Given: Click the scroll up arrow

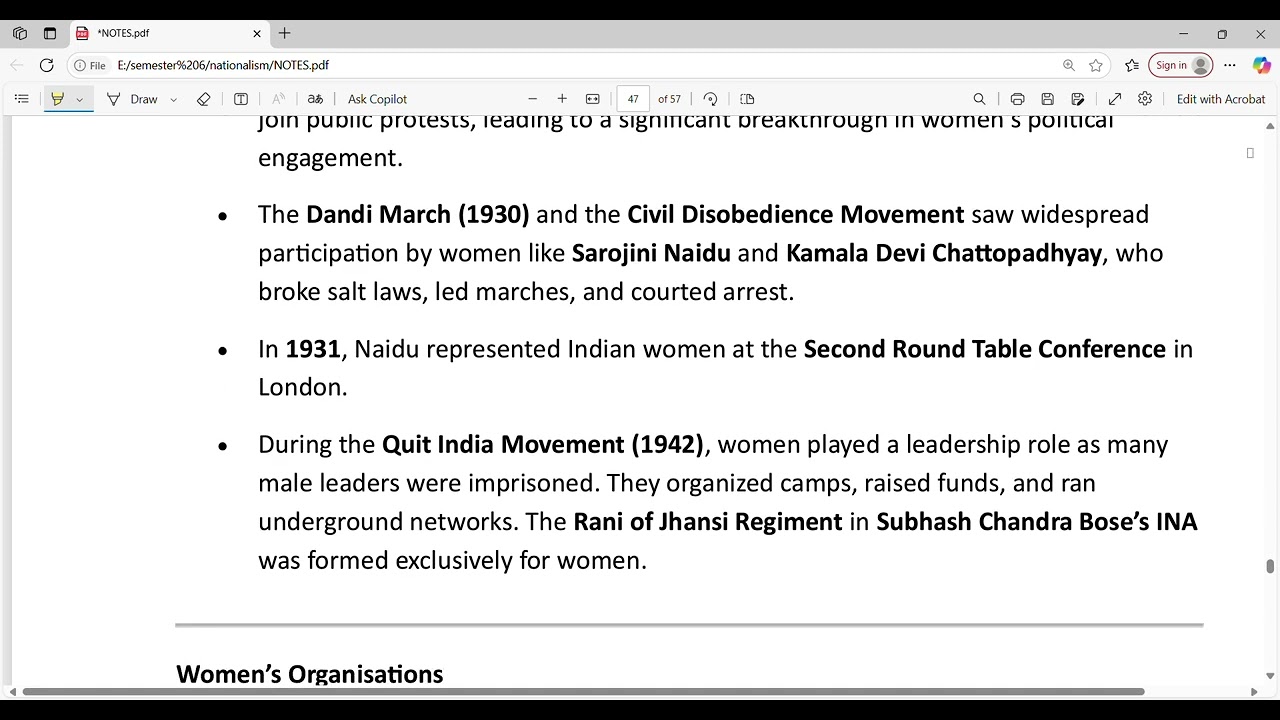Looking at the screenshot, I should (1270, 126).
